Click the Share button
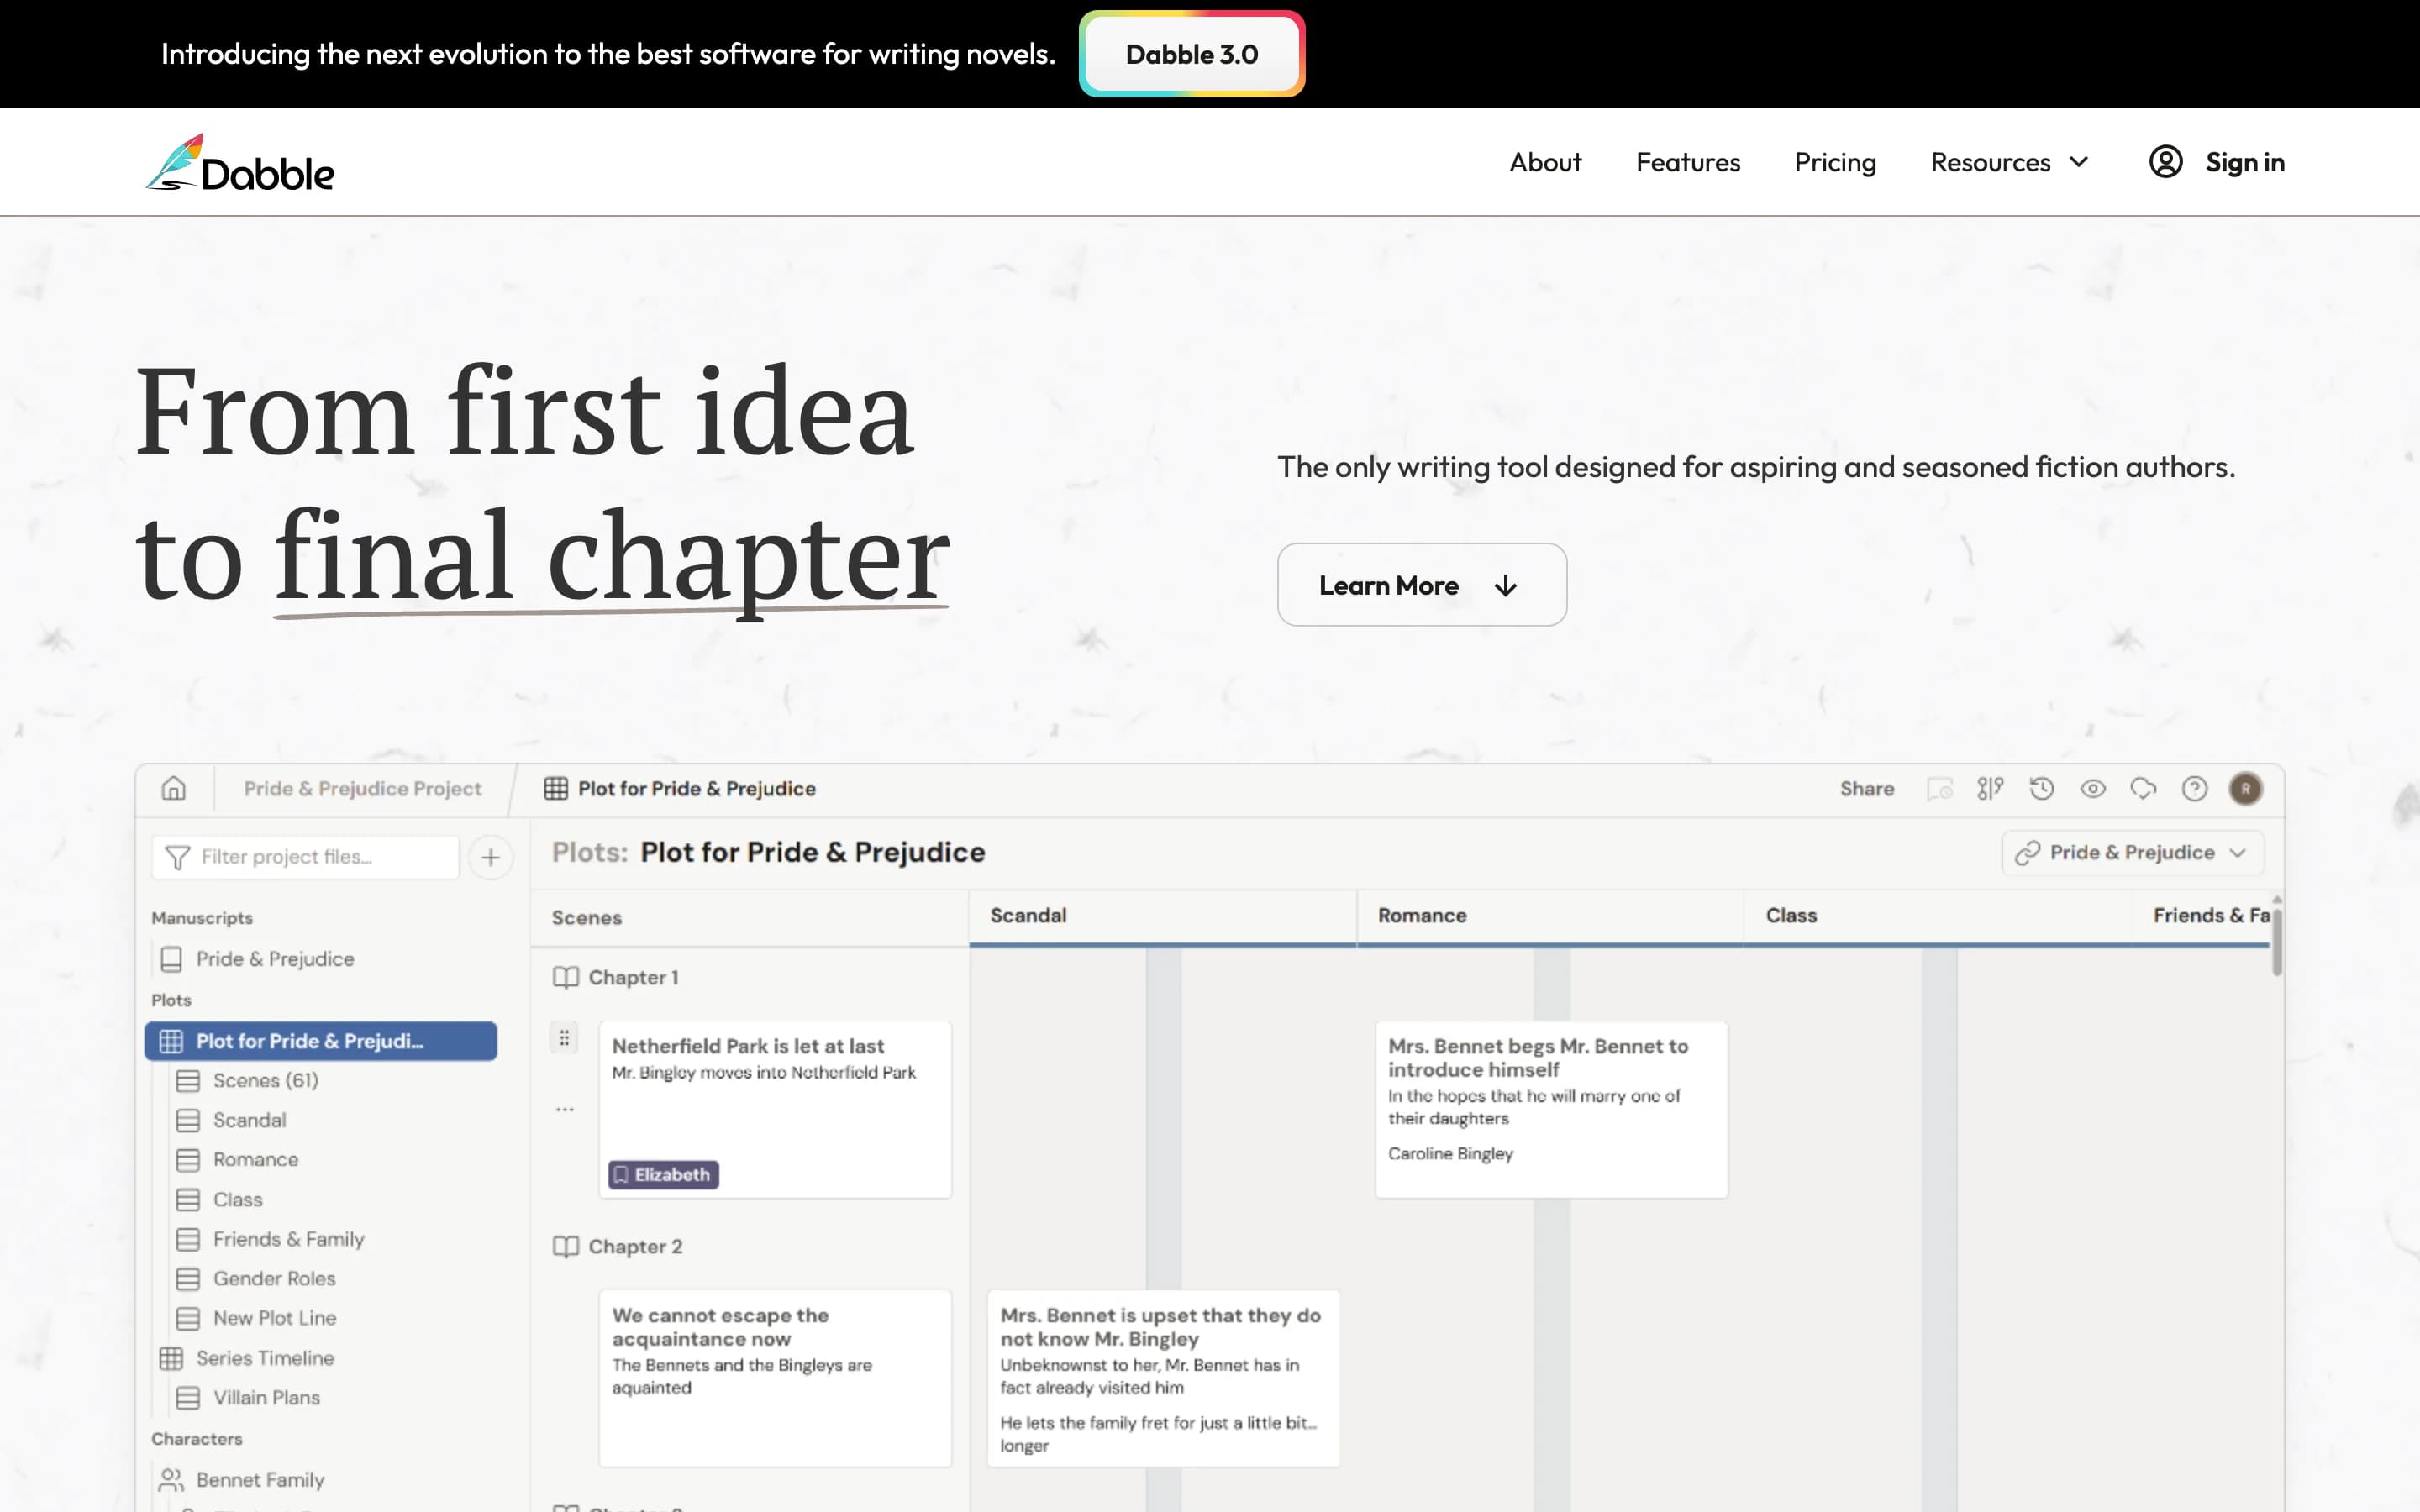This screenshot has width=2420, height=1512. click(x=1866, y=789)
